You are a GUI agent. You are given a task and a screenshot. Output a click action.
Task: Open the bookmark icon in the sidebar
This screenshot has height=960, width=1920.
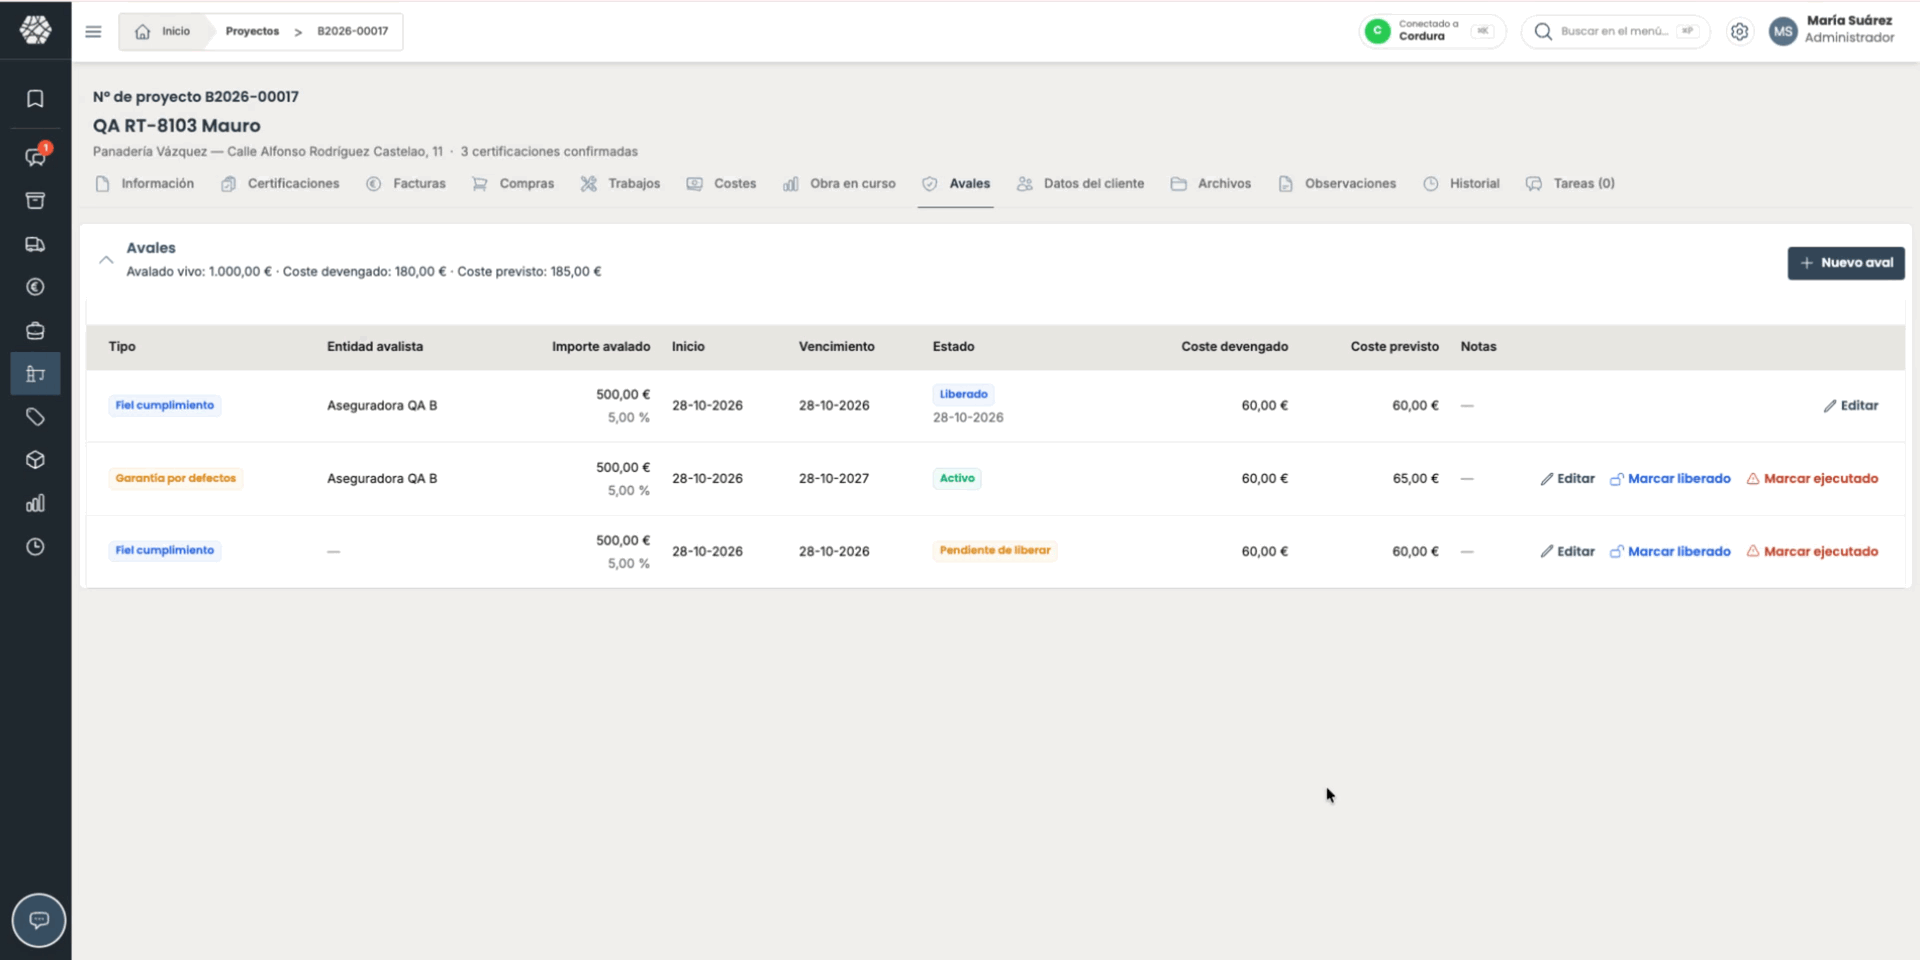pos(35,98)
